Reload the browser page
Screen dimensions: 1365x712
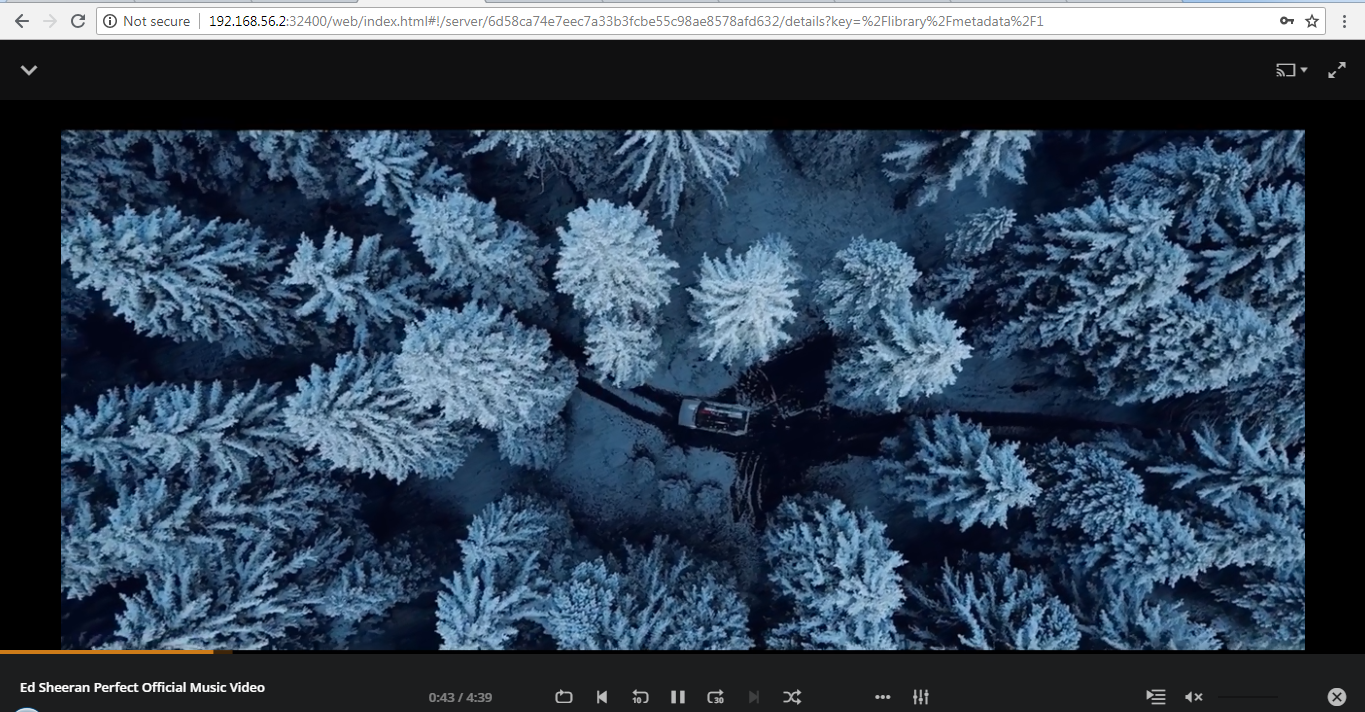pyautogui.click(x=78, y=21)
